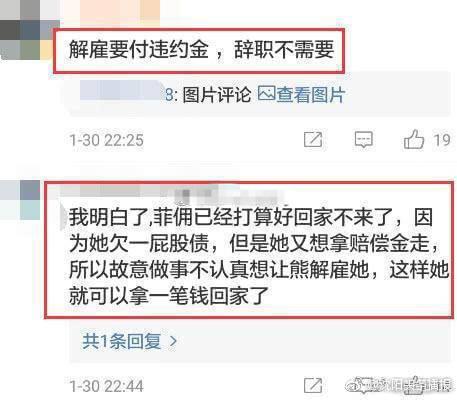
Task: Click the blurred image at top
Action: 110,12
